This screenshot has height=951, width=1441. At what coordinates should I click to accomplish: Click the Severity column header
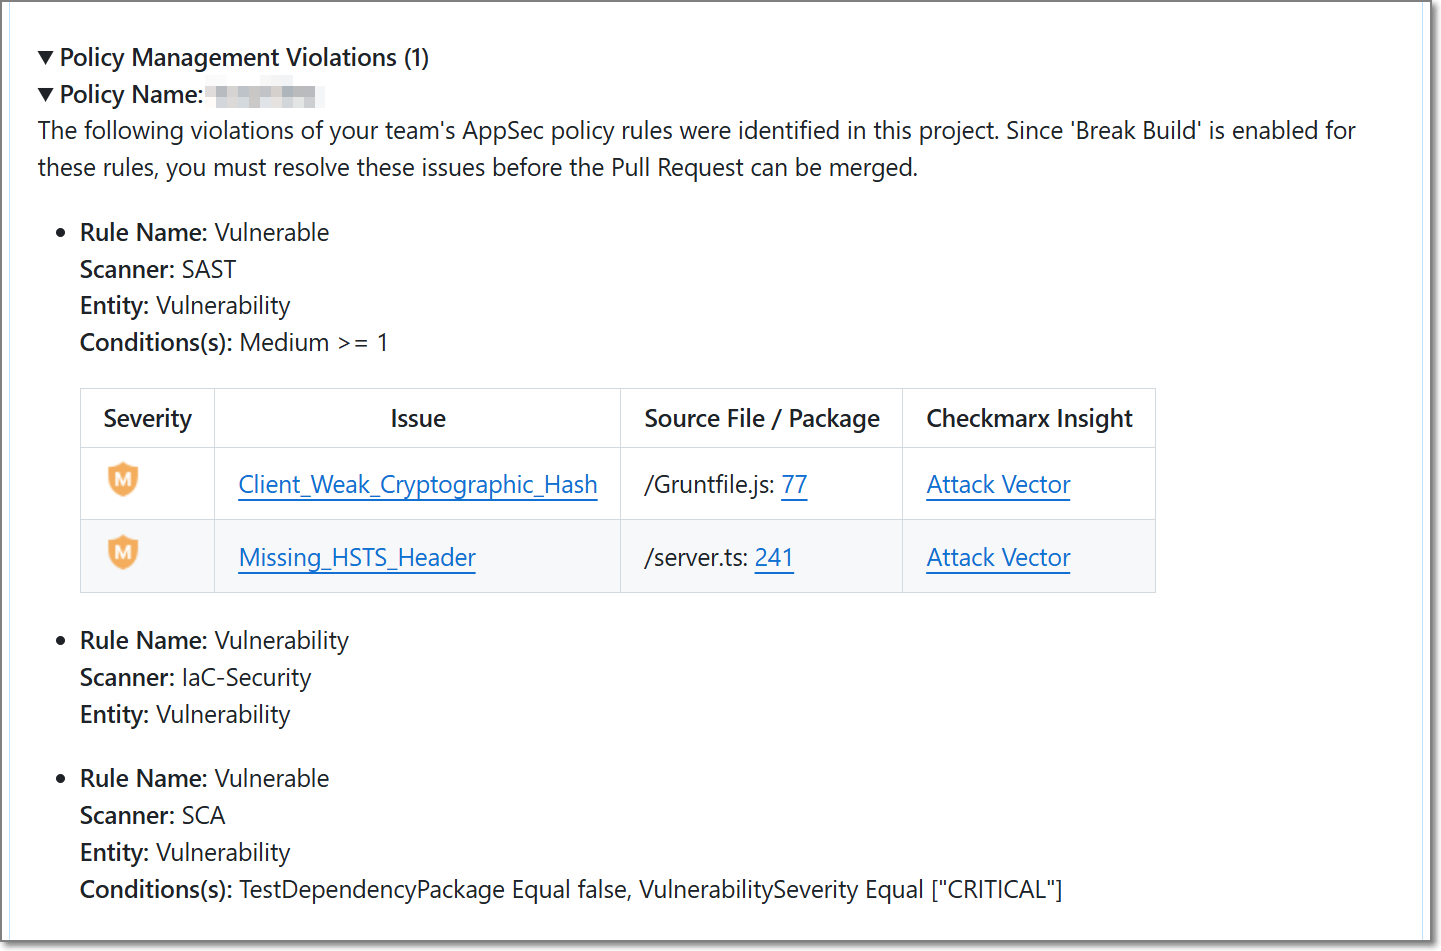pos(147,419)
